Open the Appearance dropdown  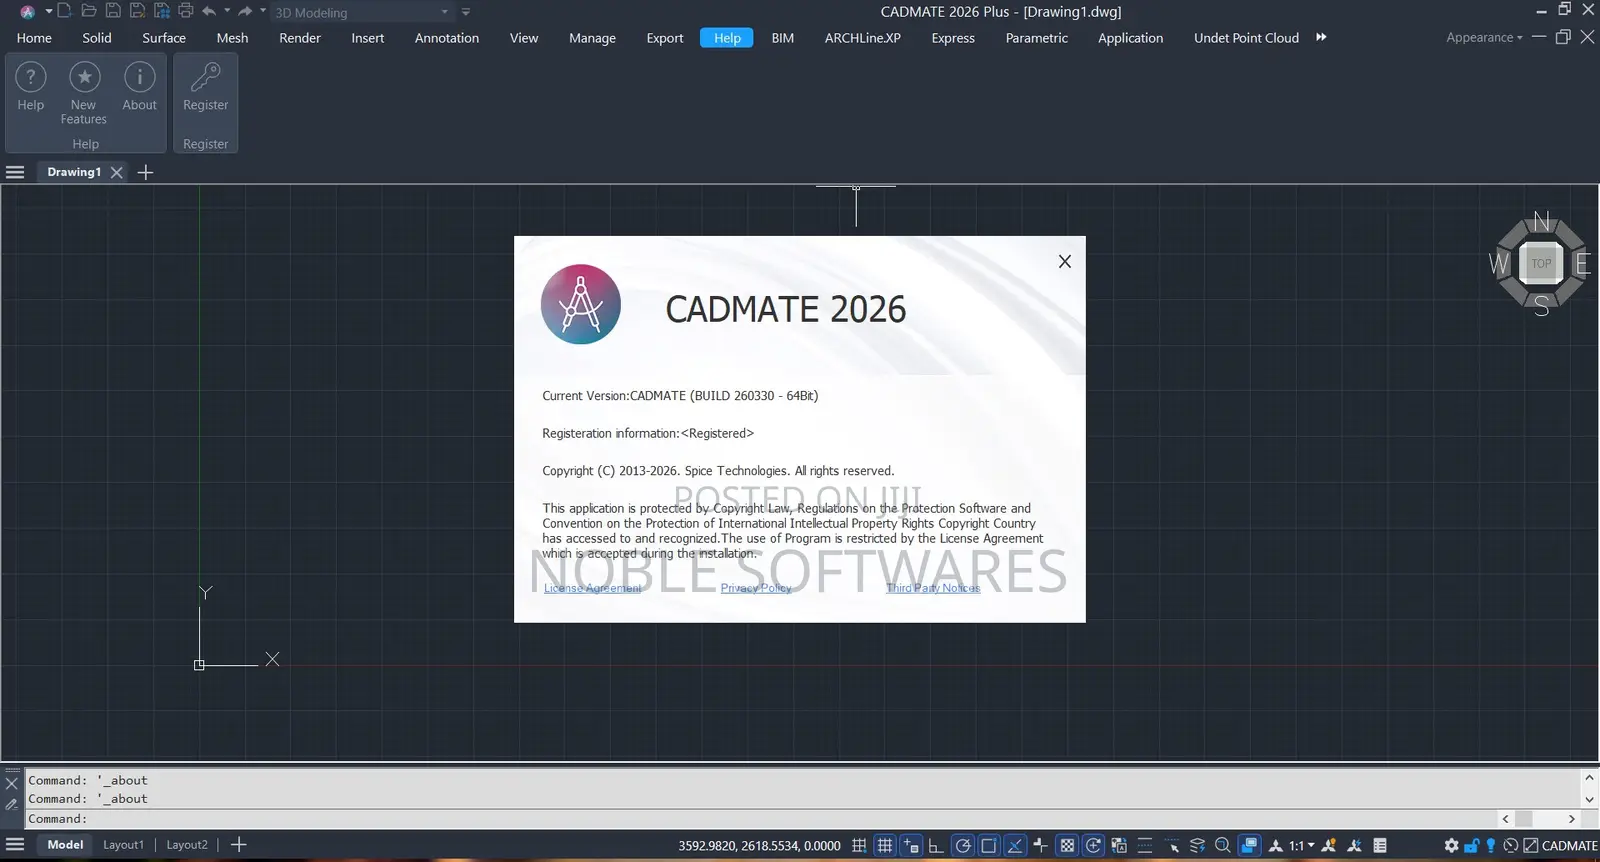[x=1484, y=38]
